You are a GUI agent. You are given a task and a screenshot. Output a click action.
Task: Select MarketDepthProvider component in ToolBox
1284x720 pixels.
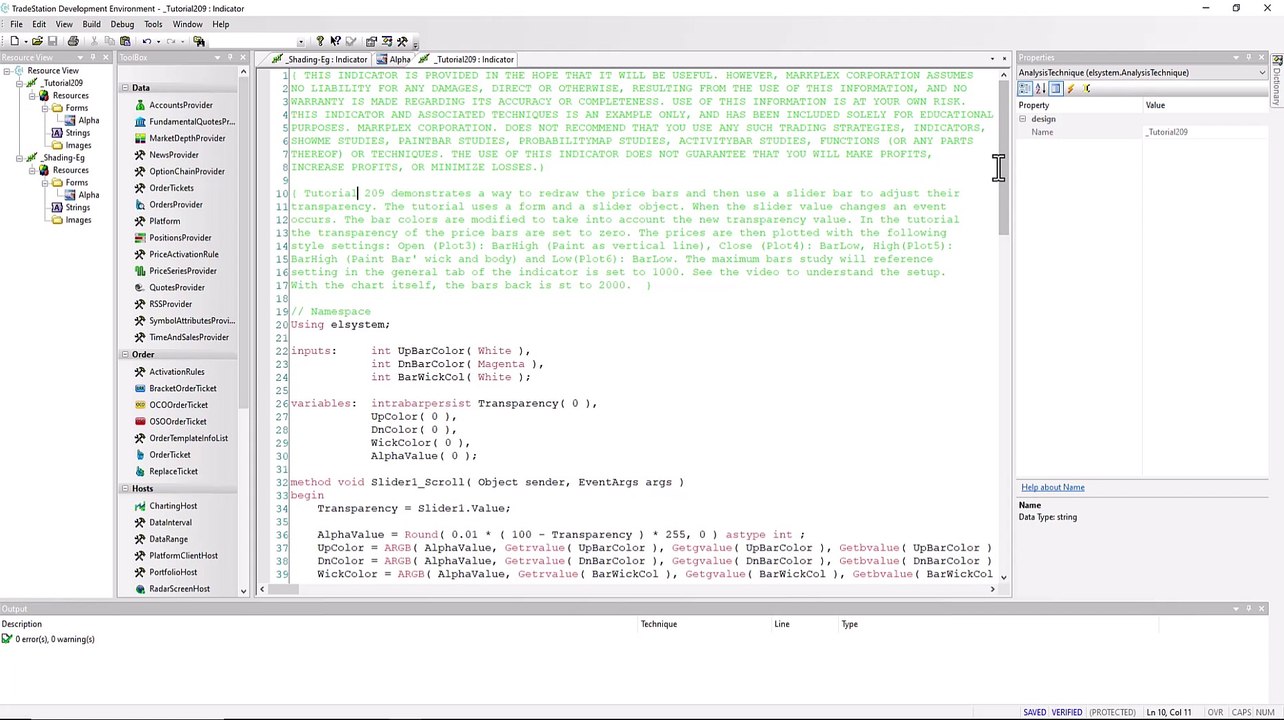(186, 138)
